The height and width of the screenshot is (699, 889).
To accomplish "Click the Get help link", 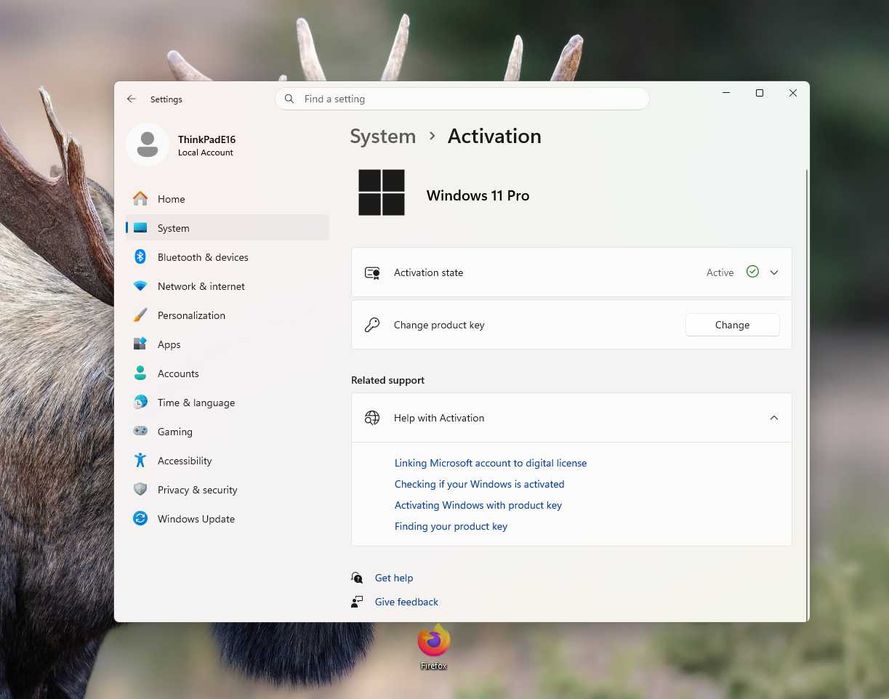I will pos(393,578).
